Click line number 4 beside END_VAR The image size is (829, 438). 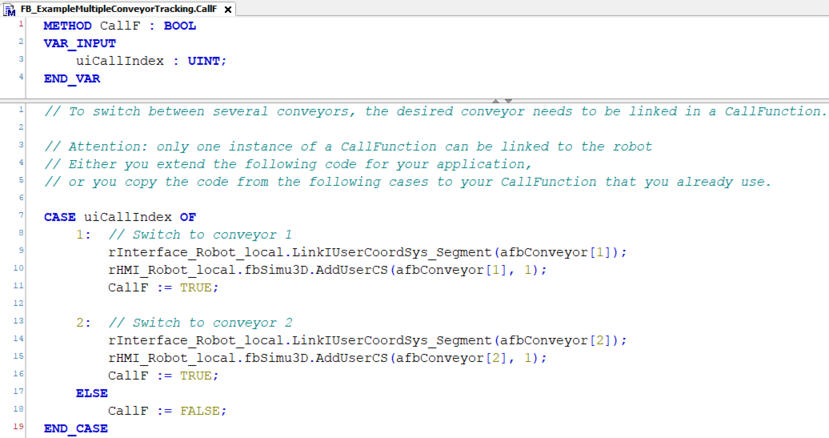pos(20,78)
